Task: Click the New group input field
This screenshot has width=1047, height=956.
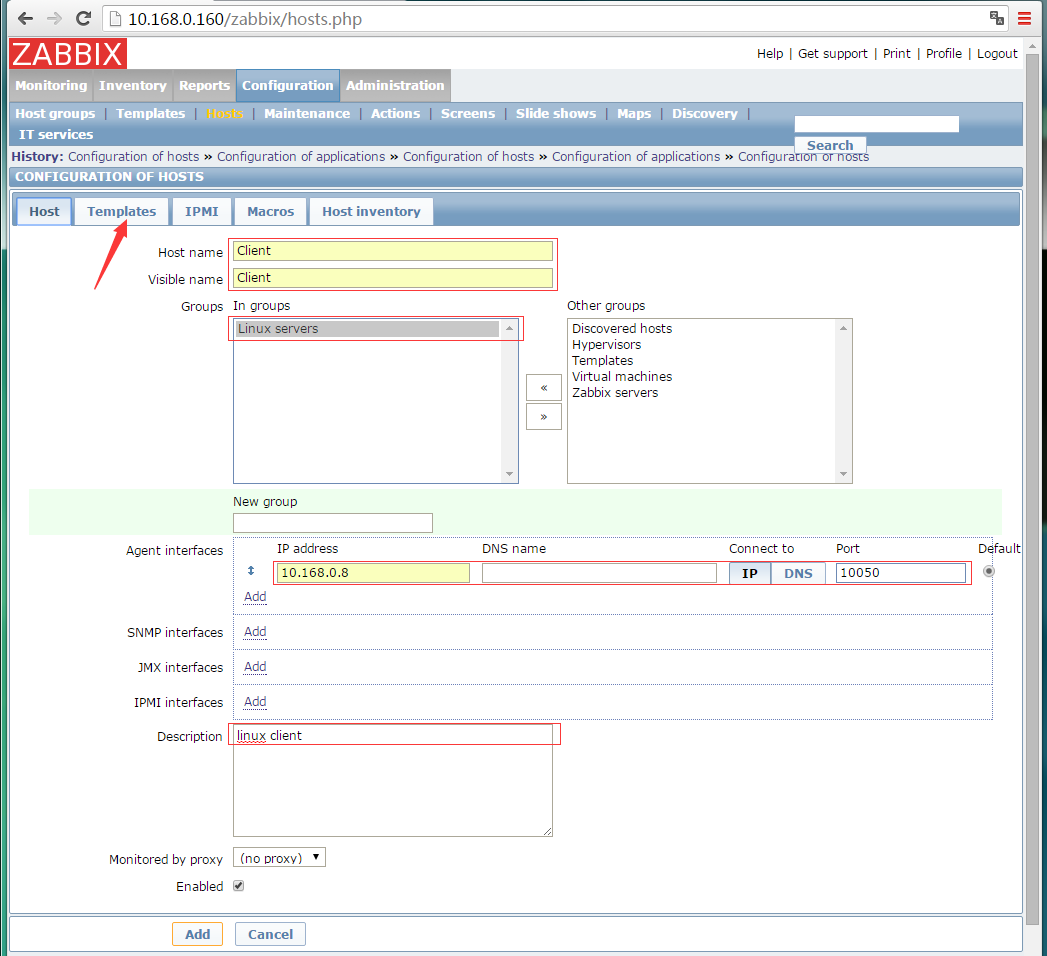Action: [x=333, y=523]
